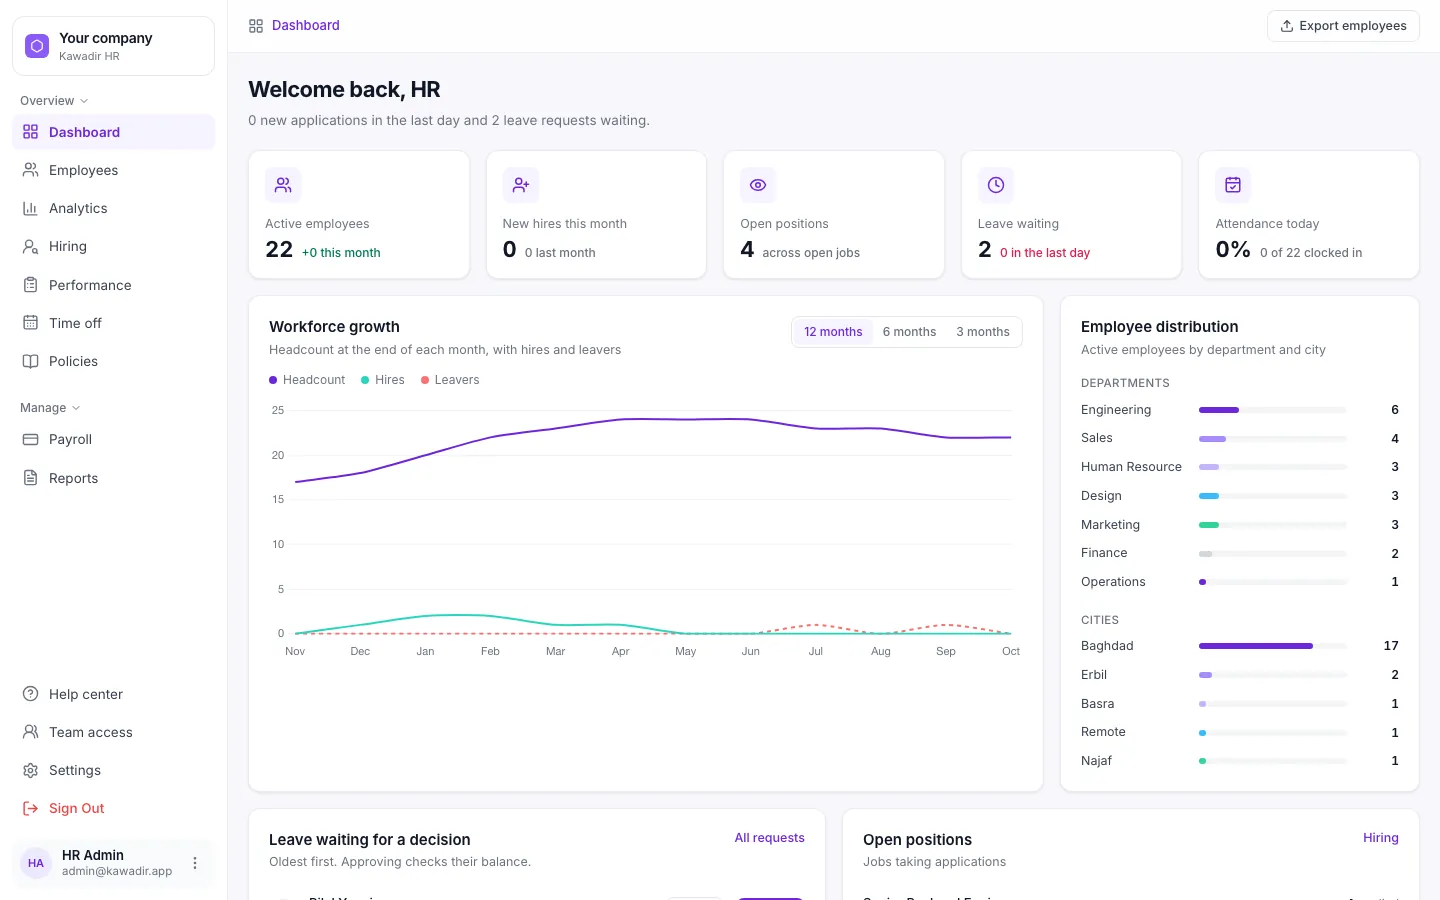Click the Dashboard grid icon in sidebar
Viewport: 1440px width, 900px height.
(31, 132)
